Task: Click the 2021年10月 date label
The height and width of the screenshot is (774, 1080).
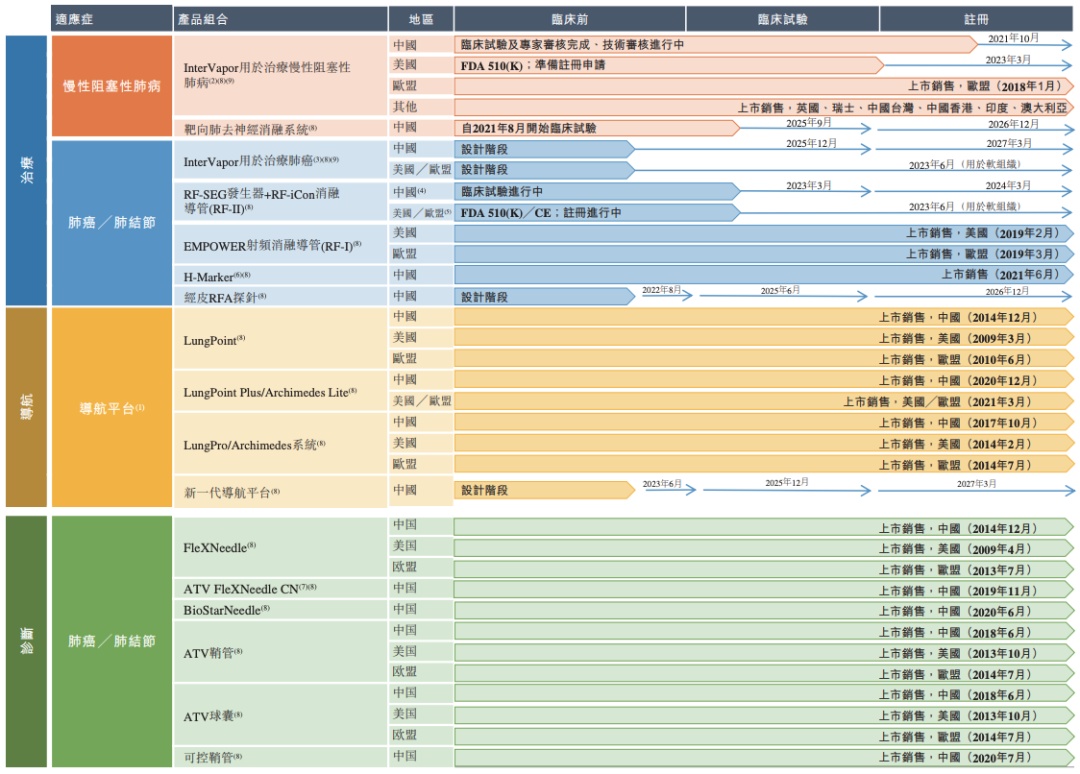Action: (x=1013, y=39)
